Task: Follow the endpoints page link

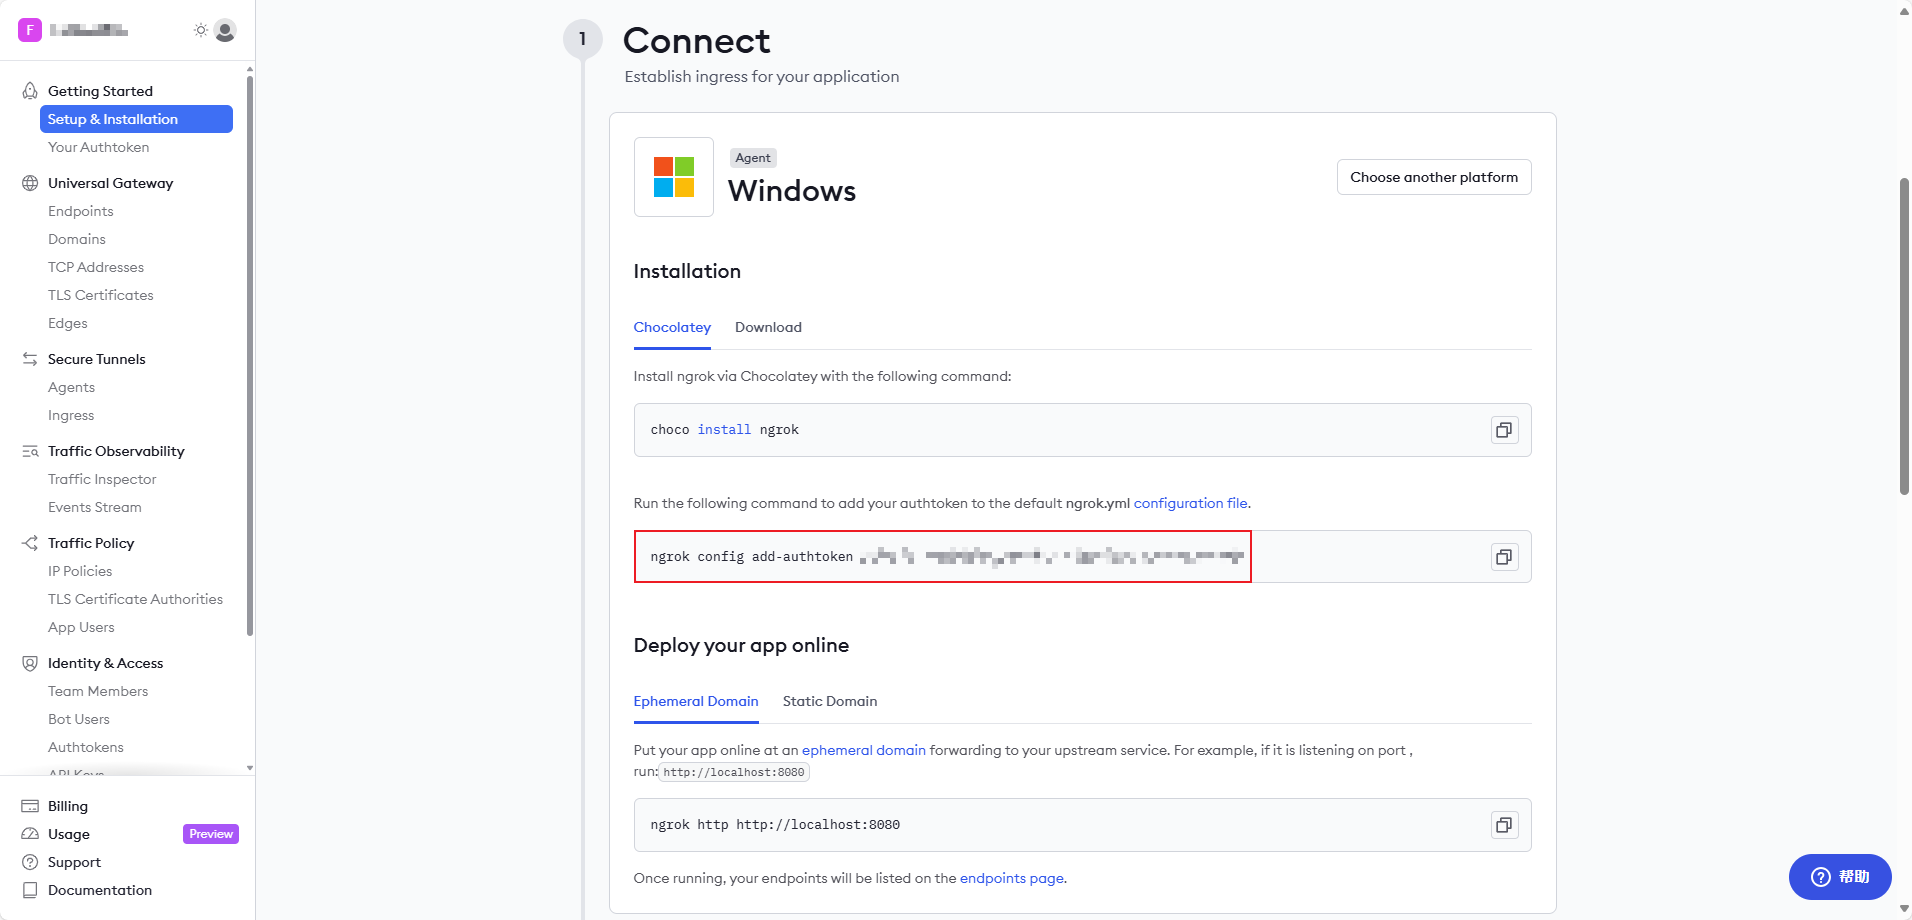Action: 1011,878
